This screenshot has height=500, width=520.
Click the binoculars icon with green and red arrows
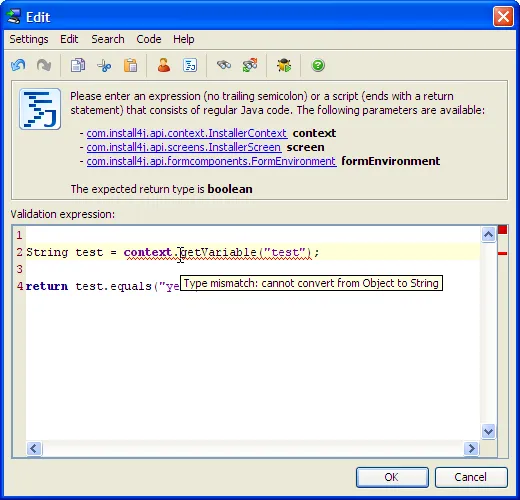point(250,65)
